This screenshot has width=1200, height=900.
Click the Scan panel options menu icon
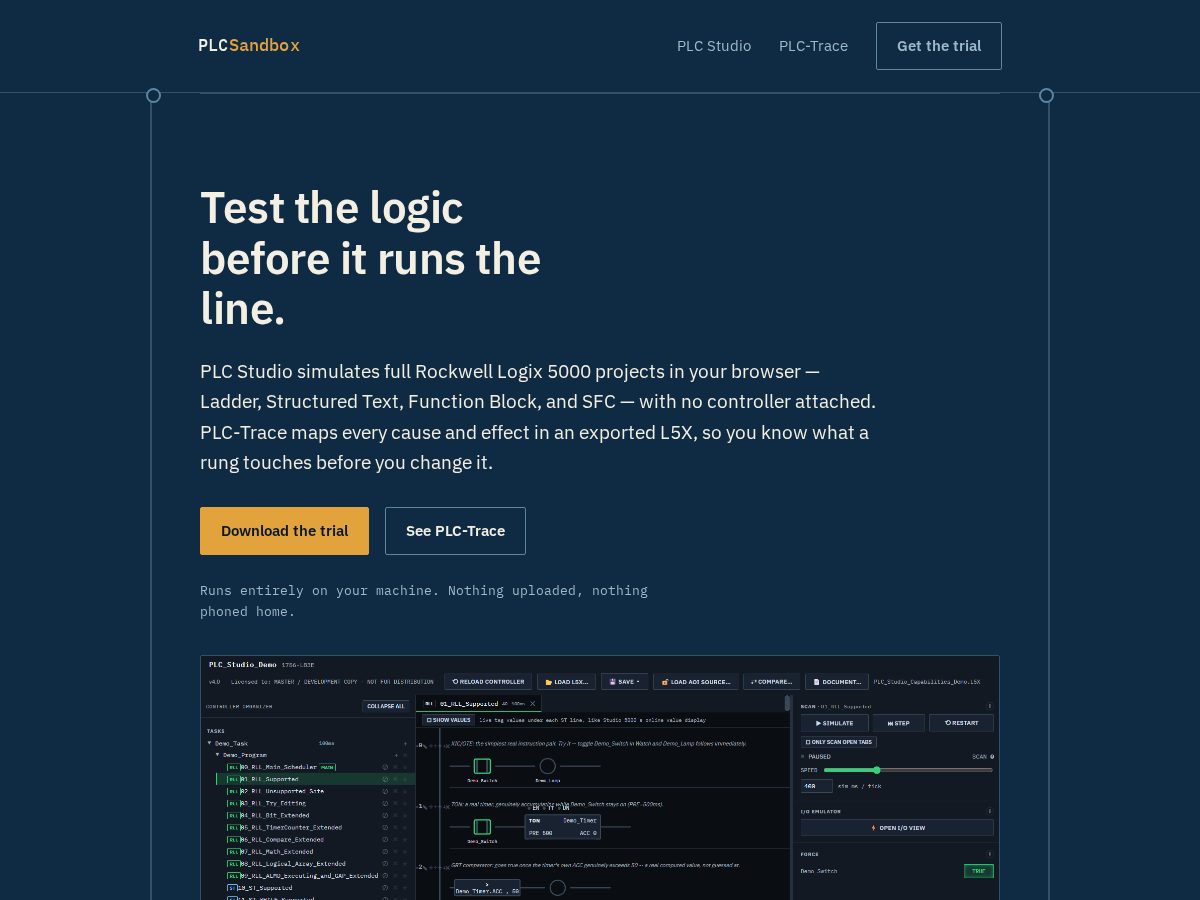point(990,706)
